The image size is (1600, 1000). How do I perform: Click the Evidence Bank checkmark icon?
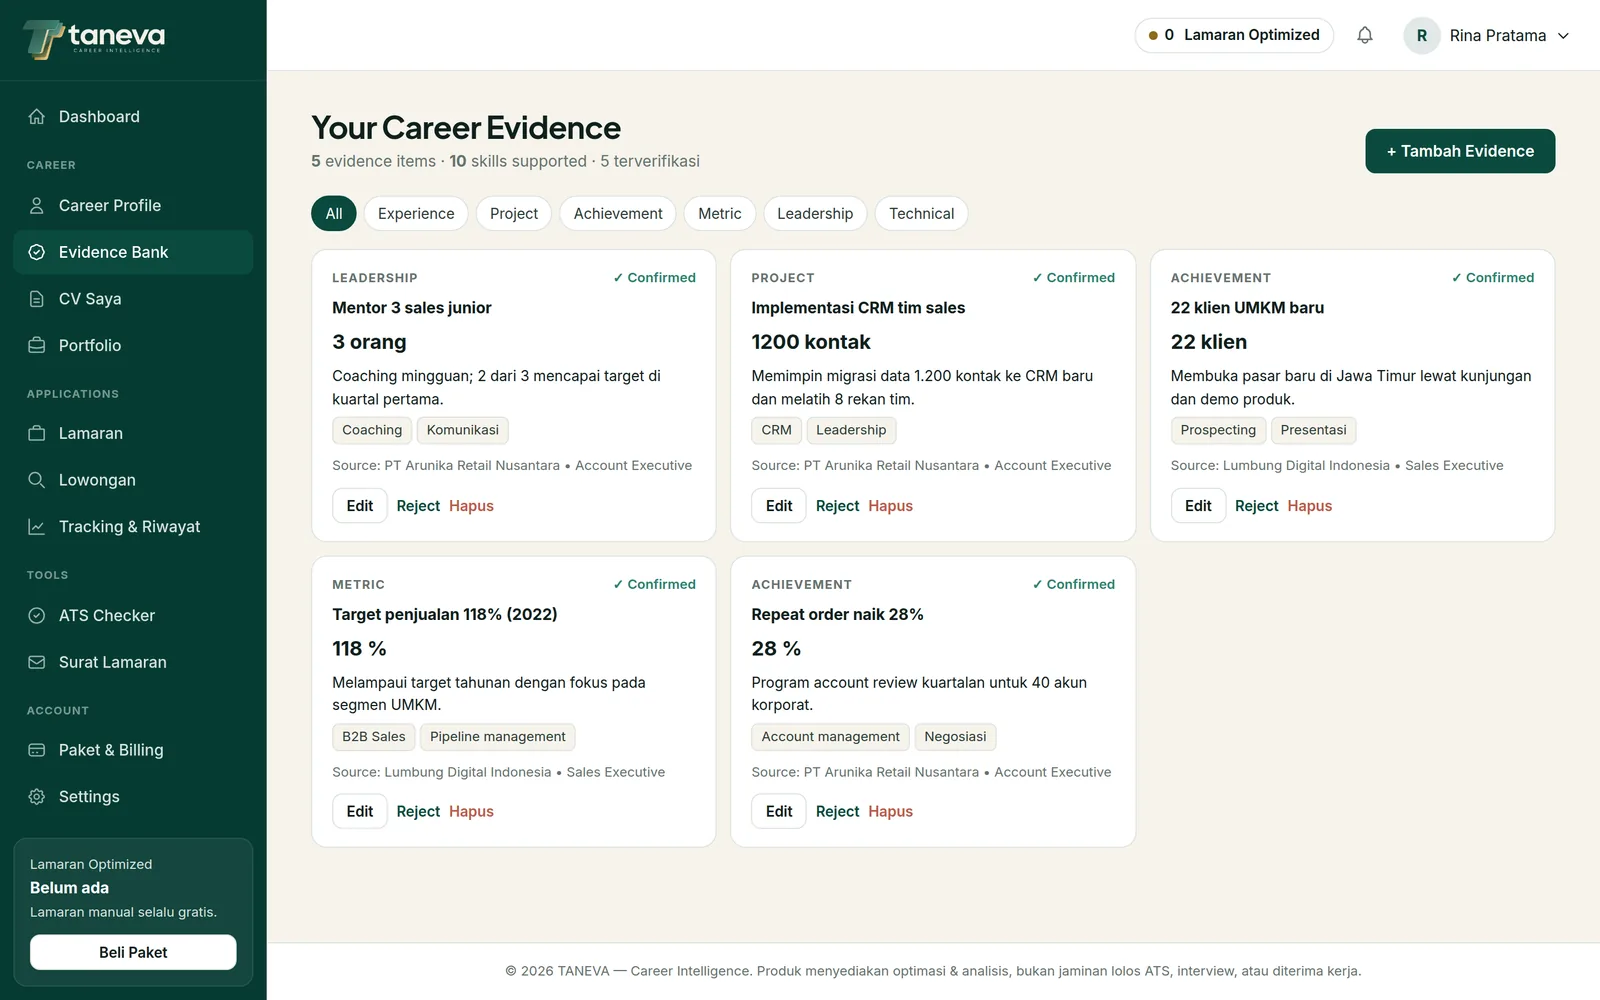point(37,252)
